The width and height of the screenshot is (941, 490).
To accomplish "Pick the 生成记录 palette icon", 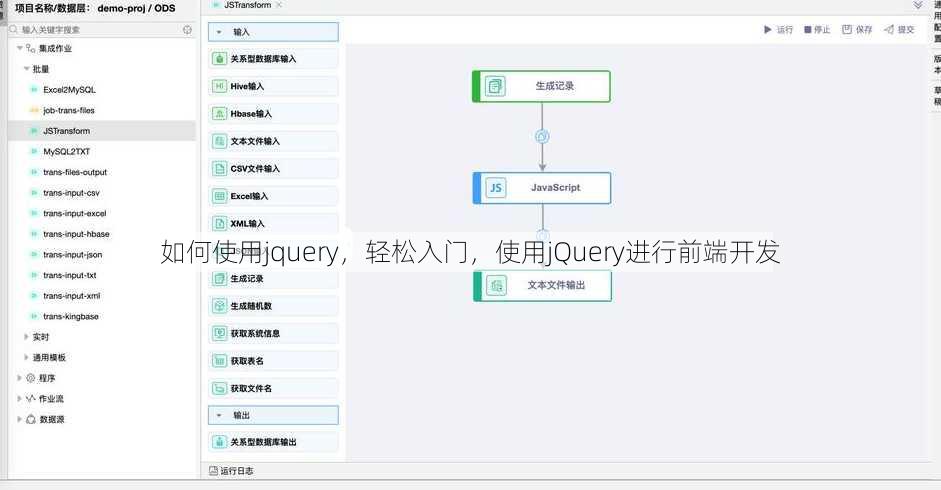I will click(x=220, y=279).
